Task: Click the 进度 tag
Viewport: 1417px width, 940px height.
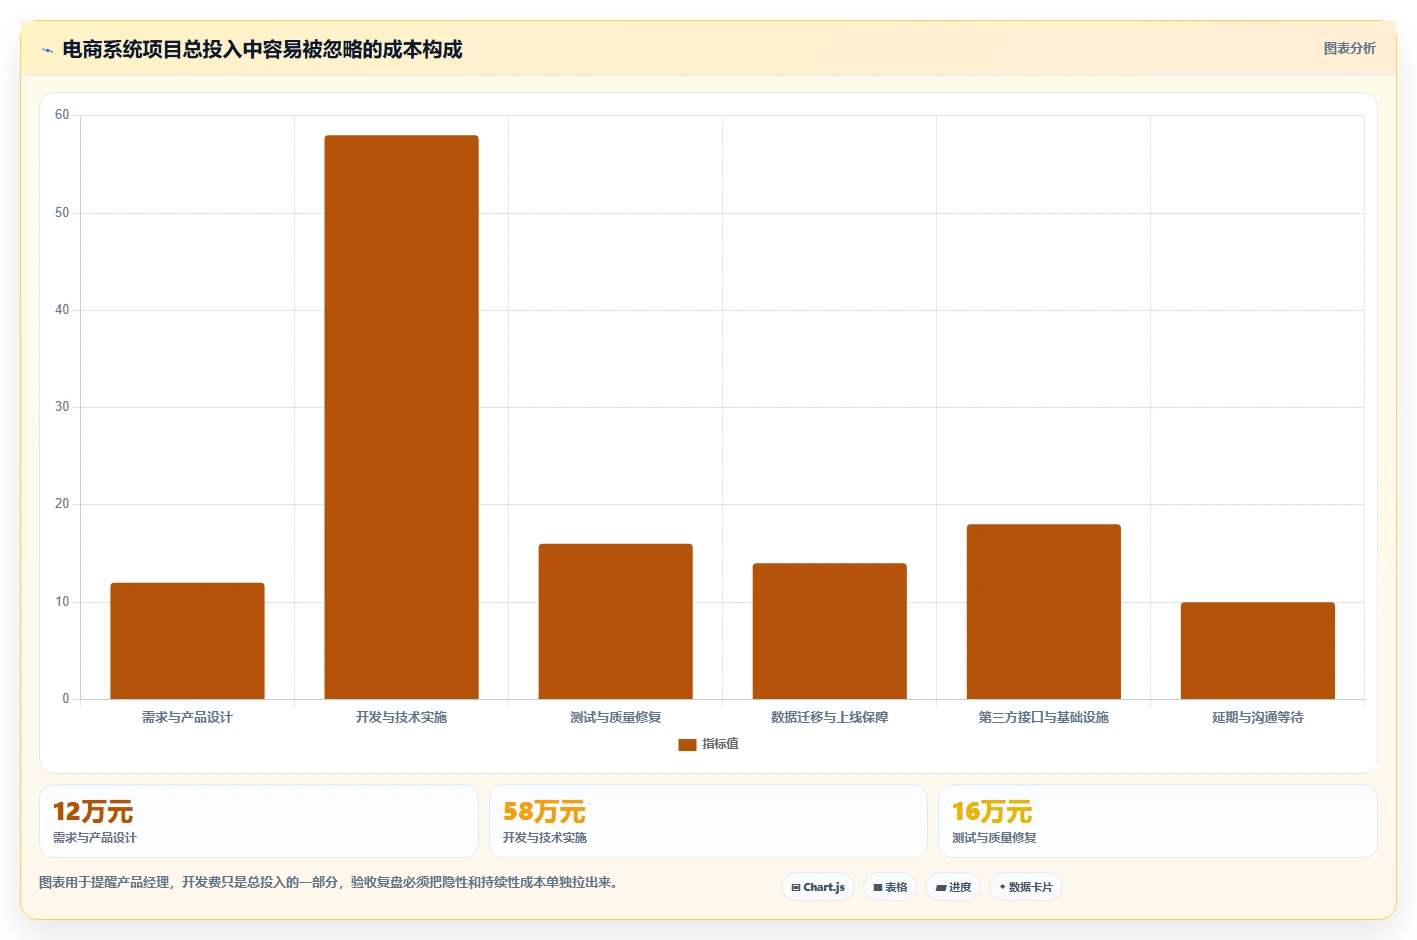Action: 953,887
